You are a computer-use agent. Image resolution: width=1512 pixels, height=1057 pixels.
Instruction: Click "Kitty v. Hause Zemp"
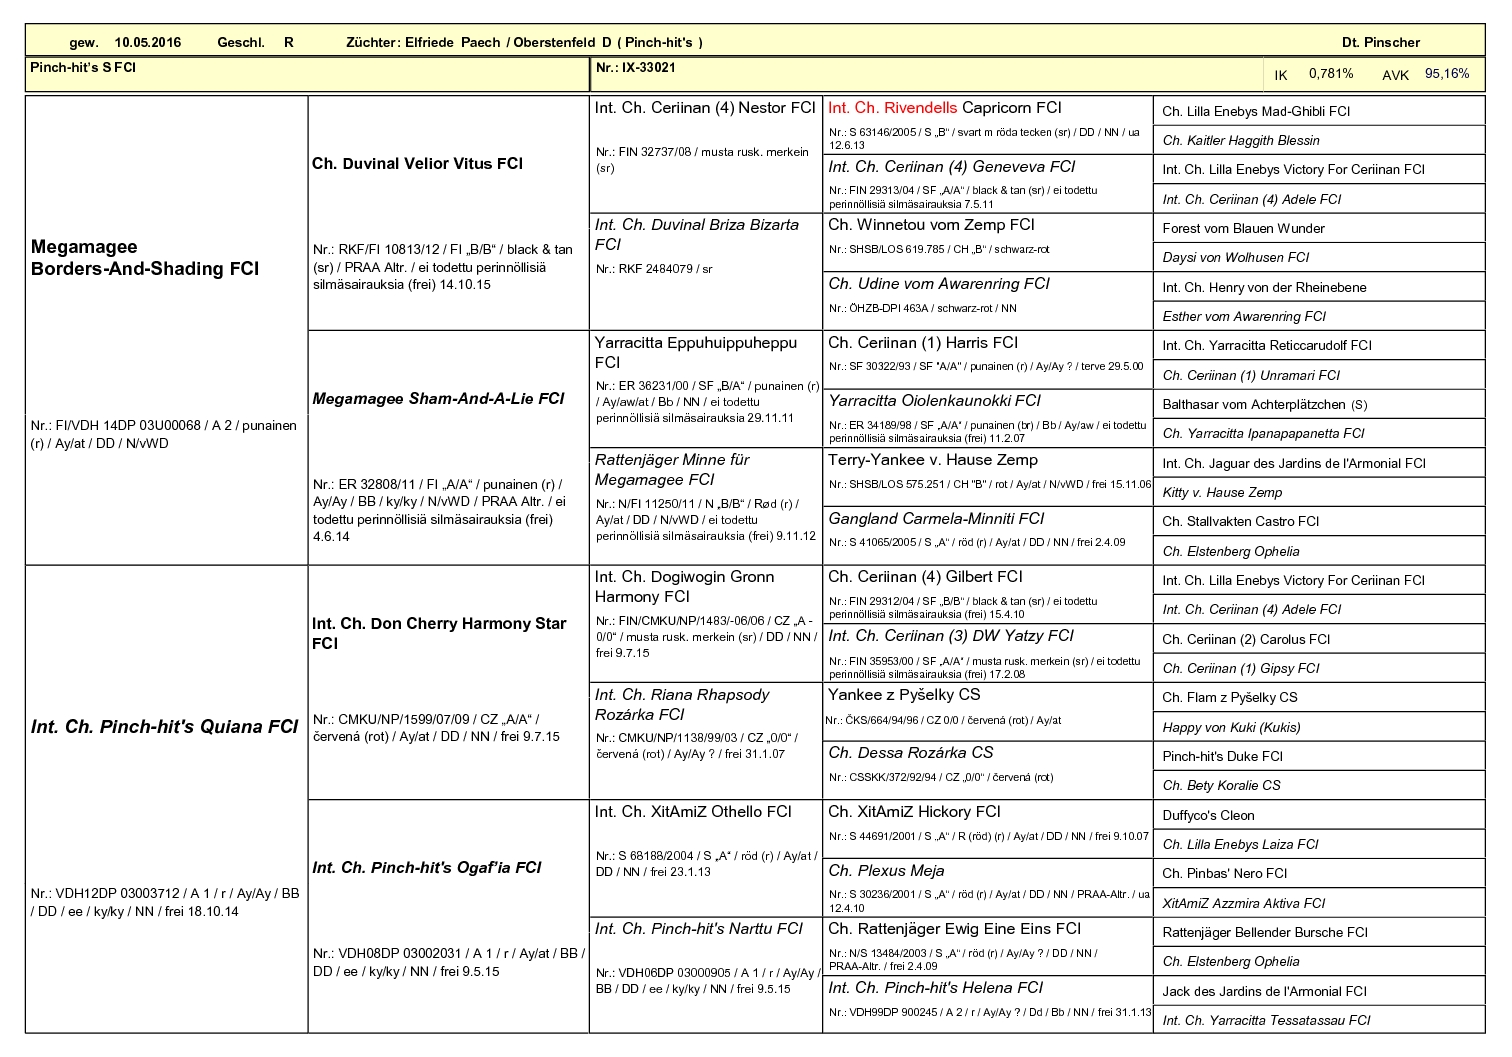pos(1223,493)
